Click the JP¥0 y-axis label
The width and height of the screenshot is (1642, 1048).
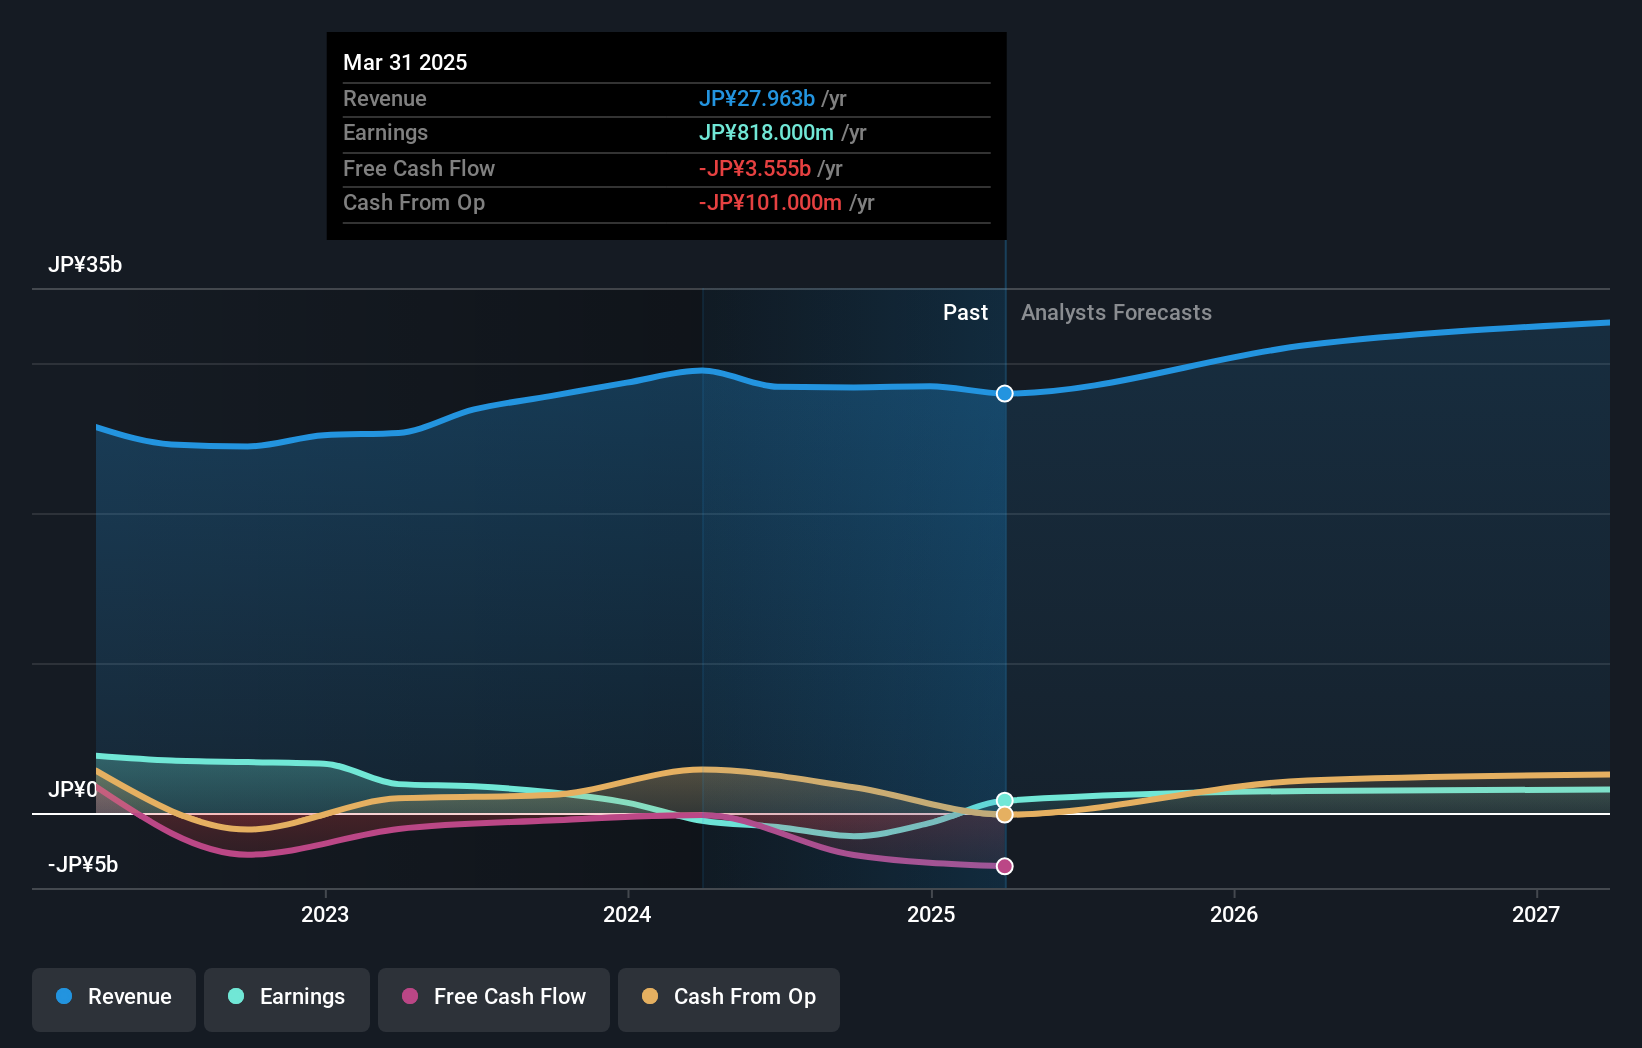73,789
